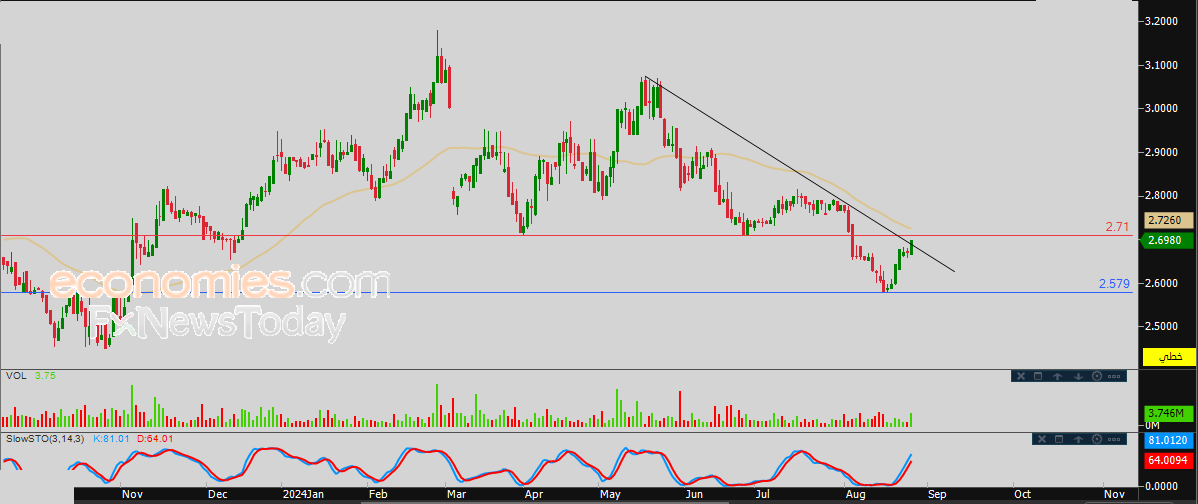This screenshot has width=1198, height=504.
Task: Click the Dec date axis label
Action: pos(218,495)
